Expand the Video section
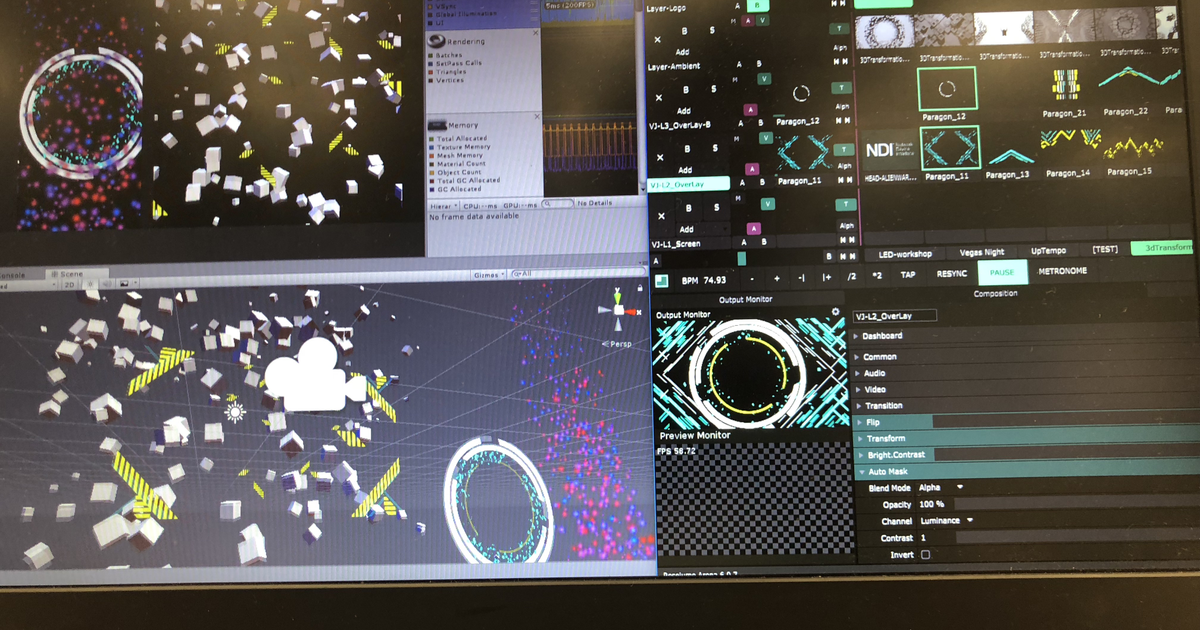Image resolution: width=1200 pixels, height=630 pixels. (857, 390)
